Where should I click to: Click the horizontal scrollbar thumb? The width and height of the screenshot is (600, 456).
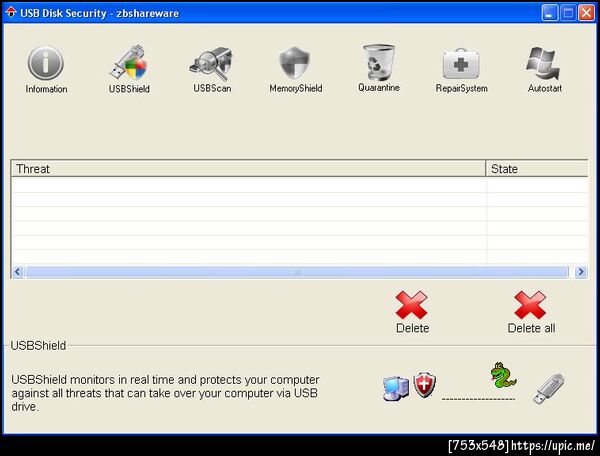click(x=297, y=272)
